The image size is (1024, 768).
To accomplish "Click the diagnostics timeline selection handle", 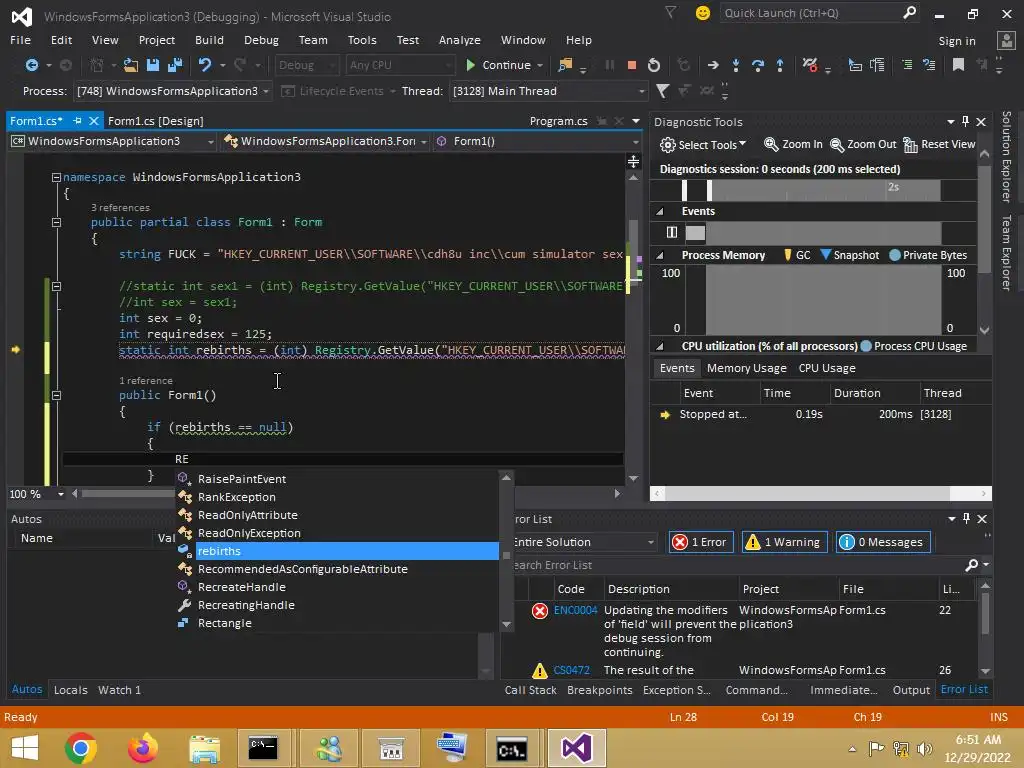I will (709, 190).
